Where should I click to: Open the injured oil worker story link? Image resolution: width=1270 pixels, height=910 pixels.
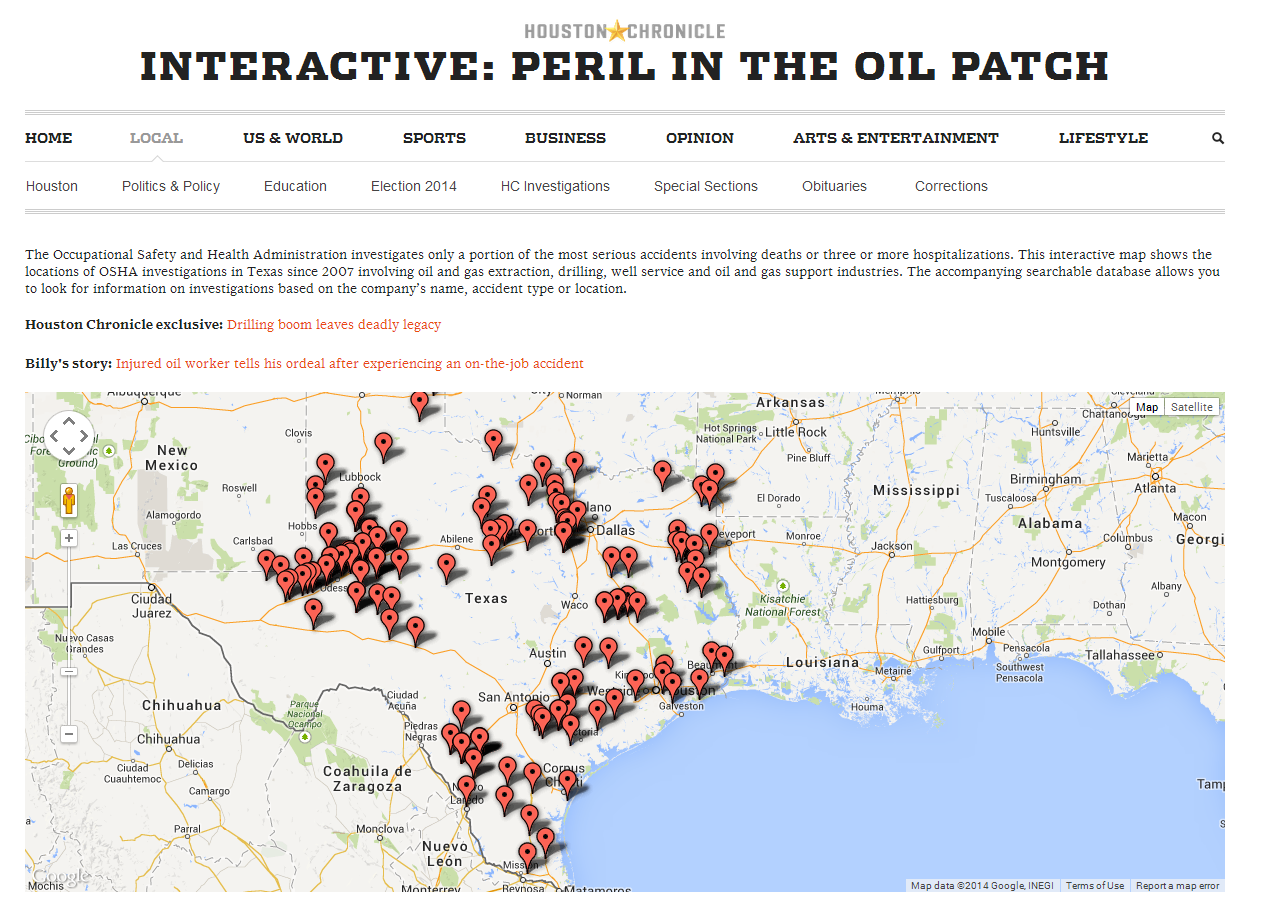349,363
